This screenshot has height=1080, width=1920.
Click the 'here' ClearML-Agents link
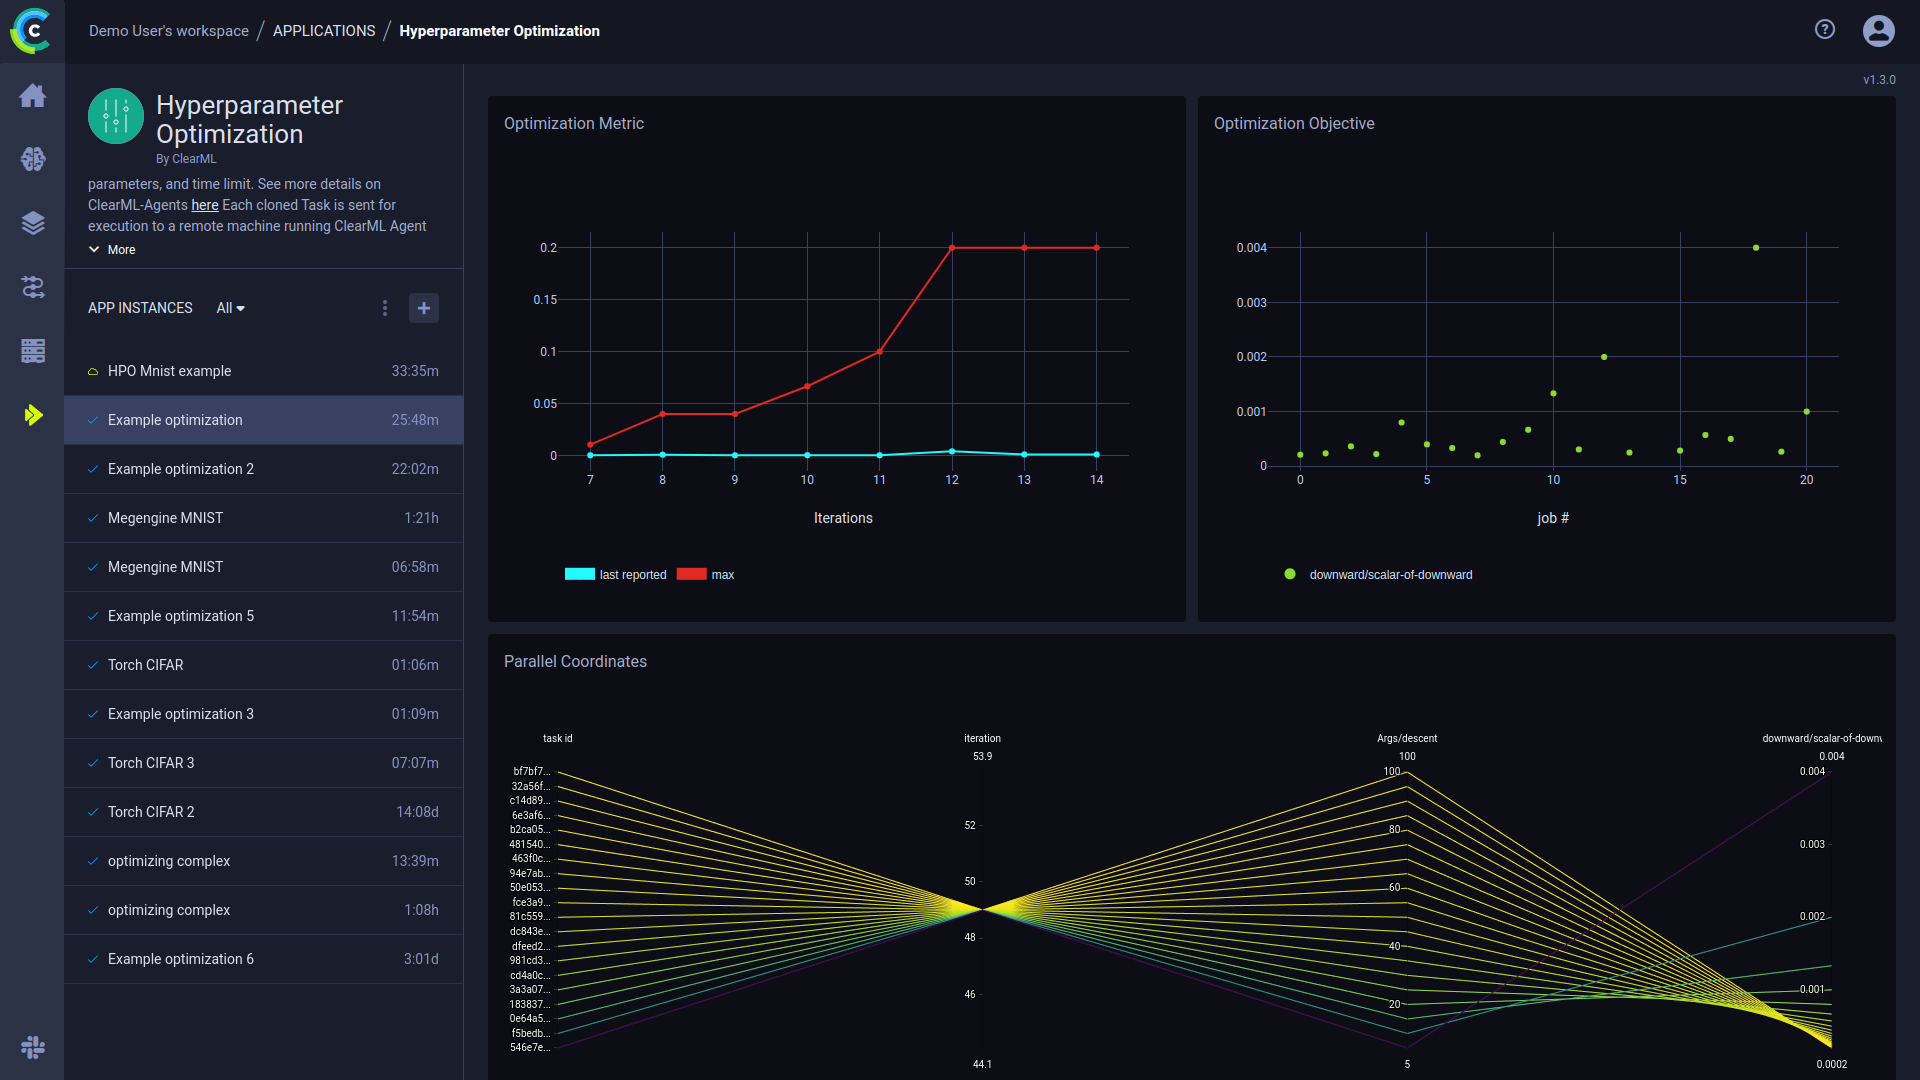click(204, 205)
